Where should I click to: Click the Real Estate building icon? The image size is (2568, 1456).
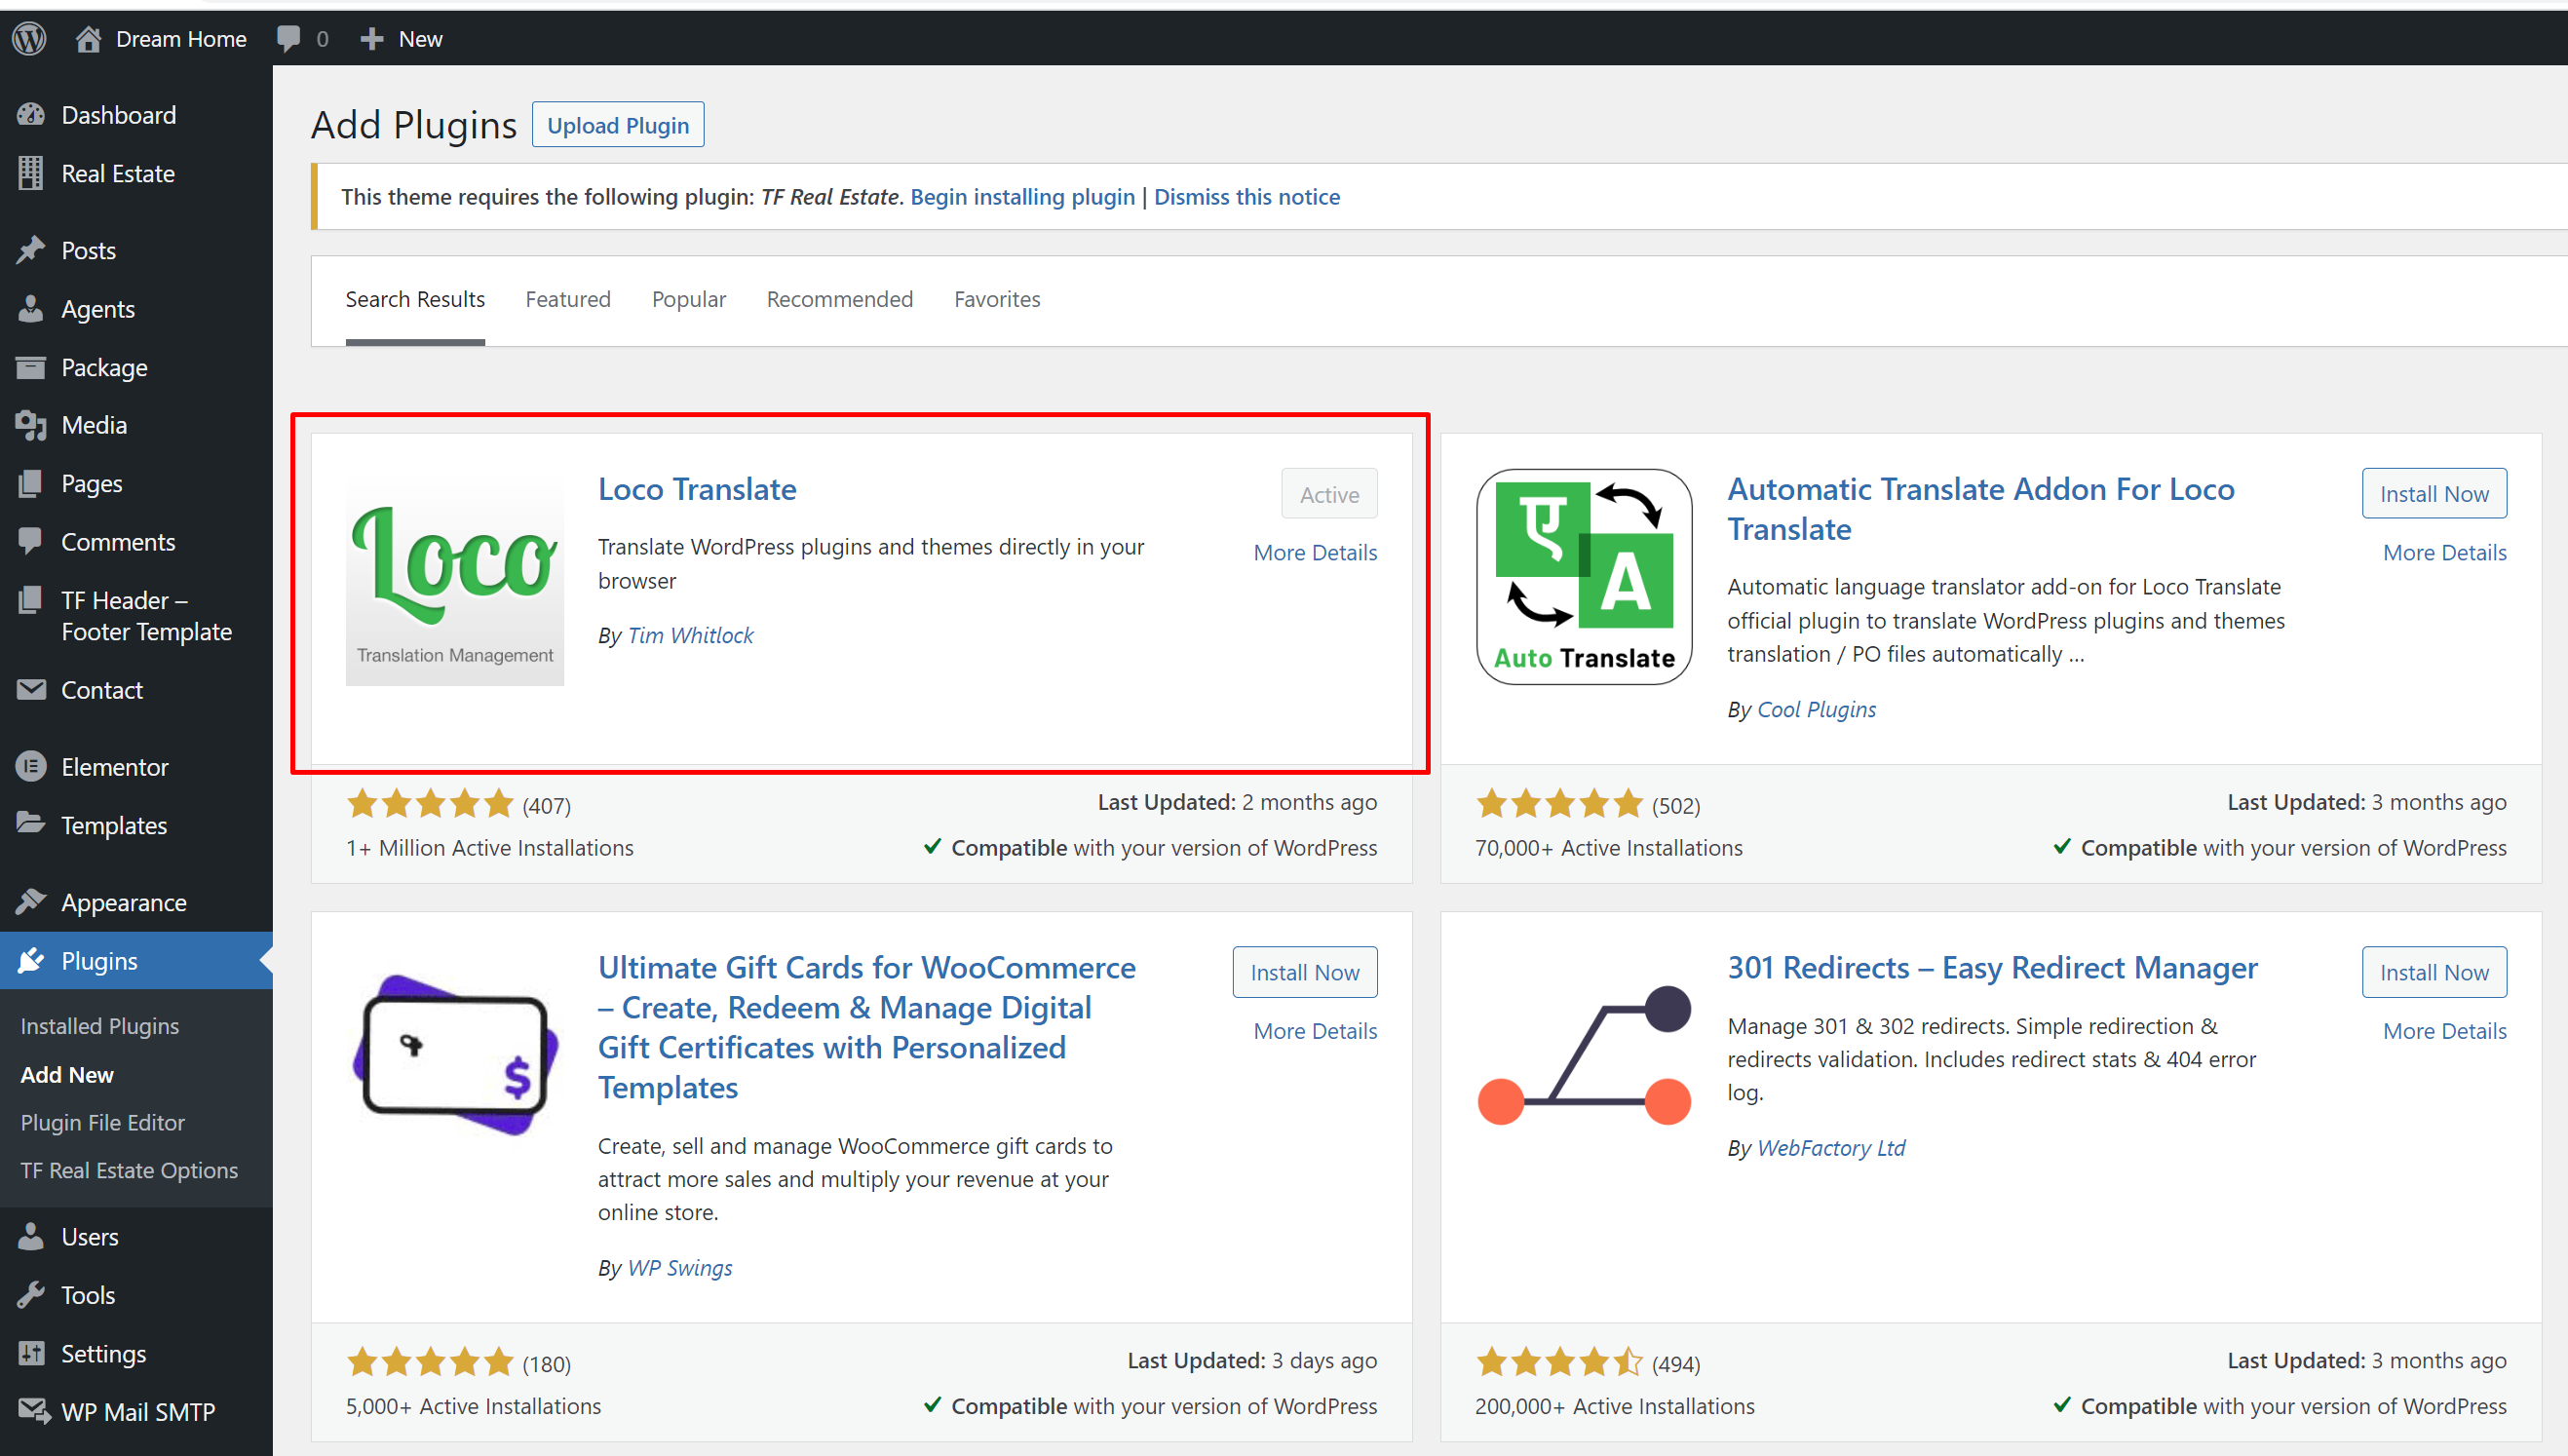click(x=31, y=173)
